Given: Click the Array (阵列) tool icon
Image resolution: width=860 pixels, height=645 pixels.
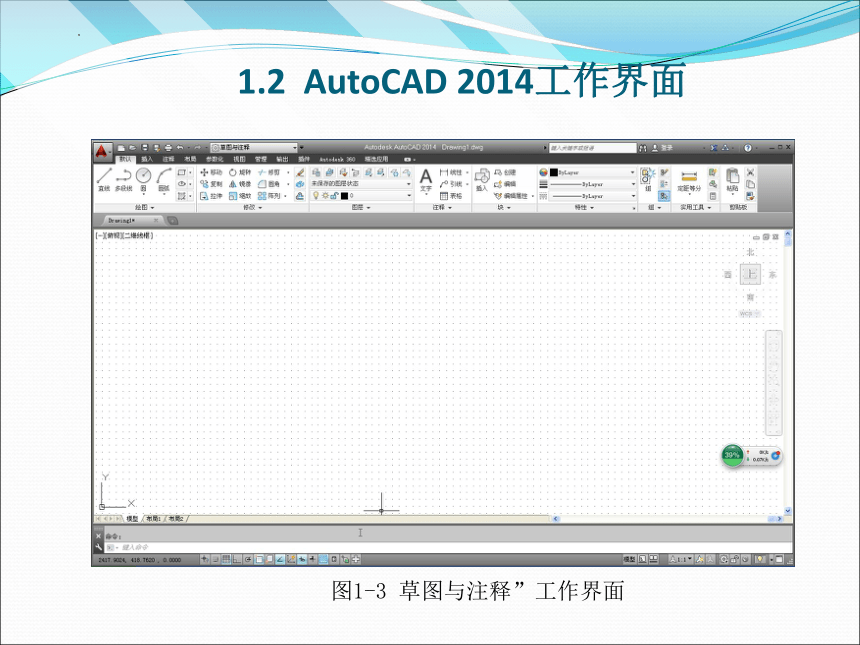Looking at the screenshot, I should coord(262,196).
